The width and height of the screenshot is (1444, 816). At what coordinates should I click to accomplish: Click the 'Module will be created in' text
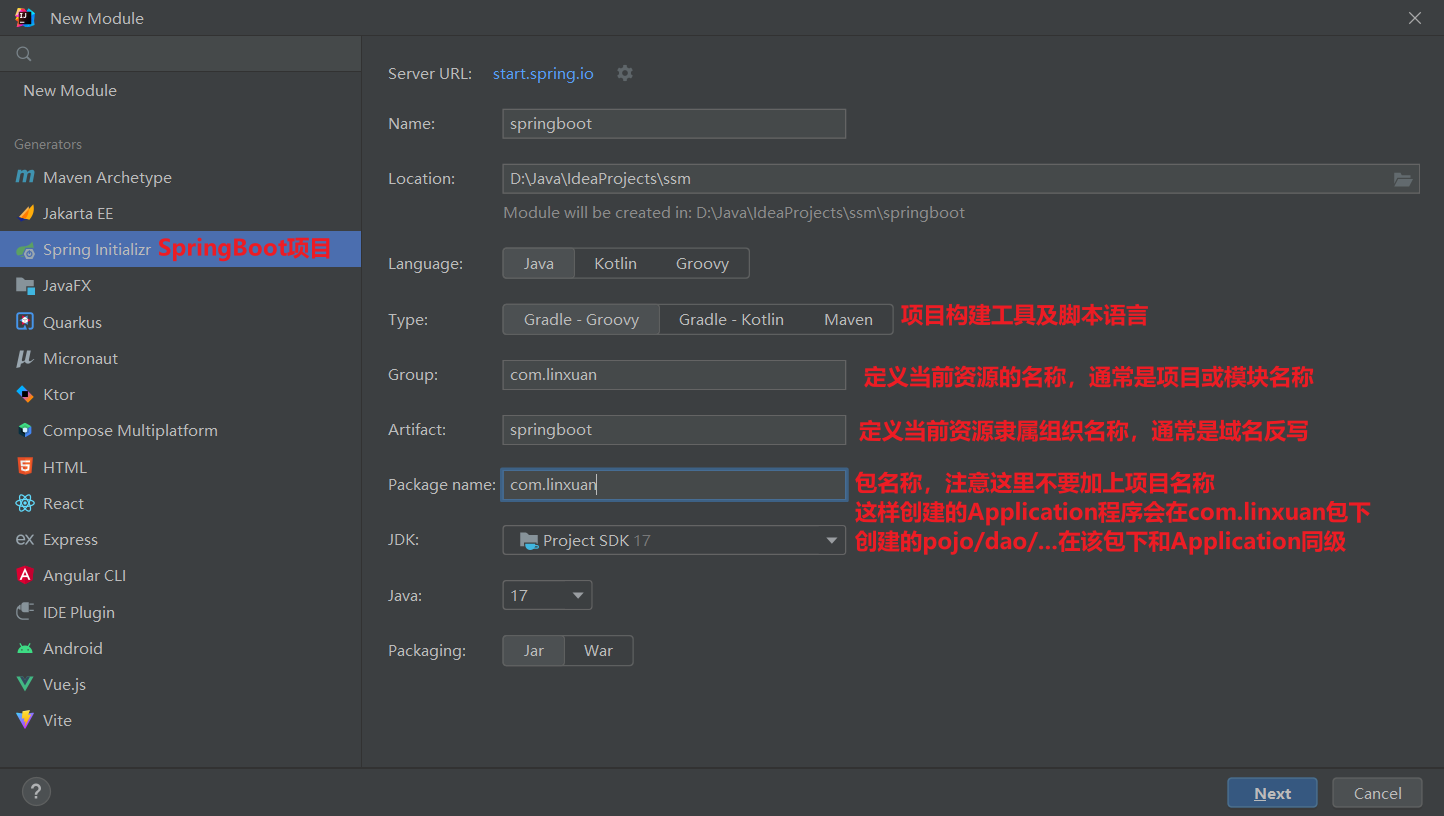click(x=734, y=212)
